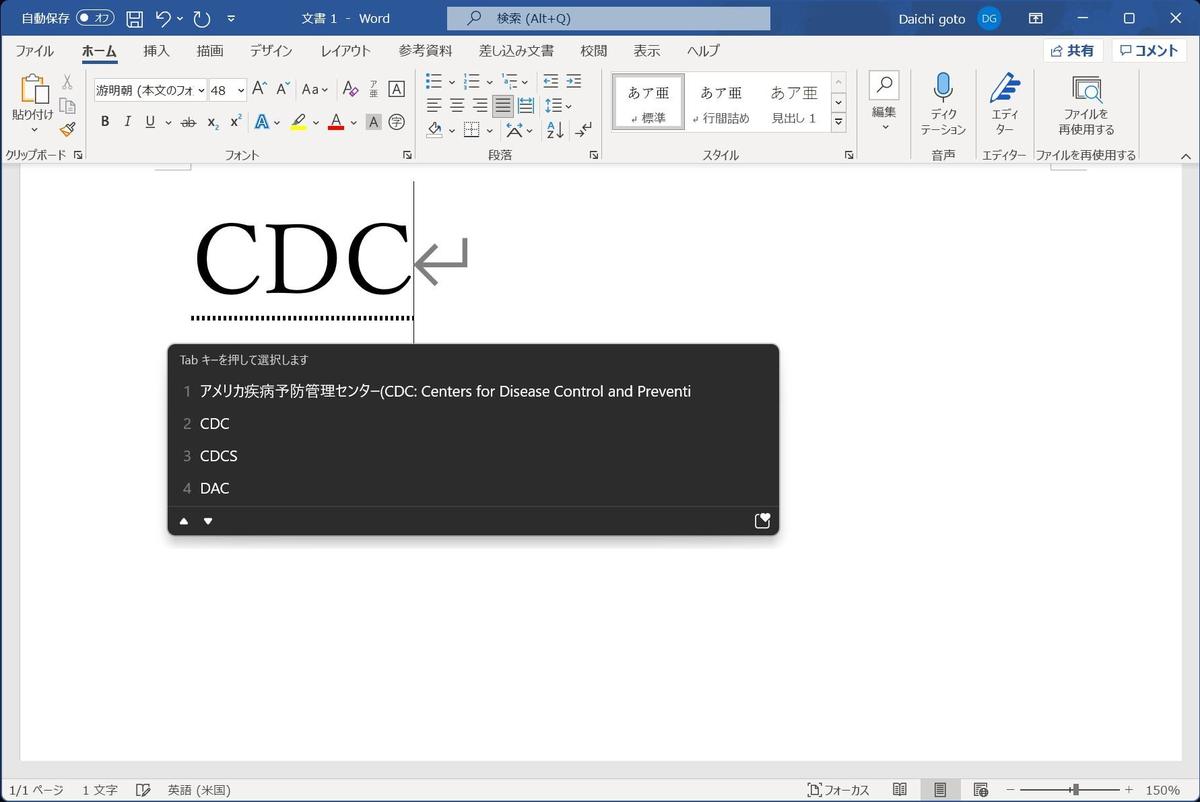Screen dimensions: 1200x802
Task: Save the document using floppy icon
Action: pos(134,18)
